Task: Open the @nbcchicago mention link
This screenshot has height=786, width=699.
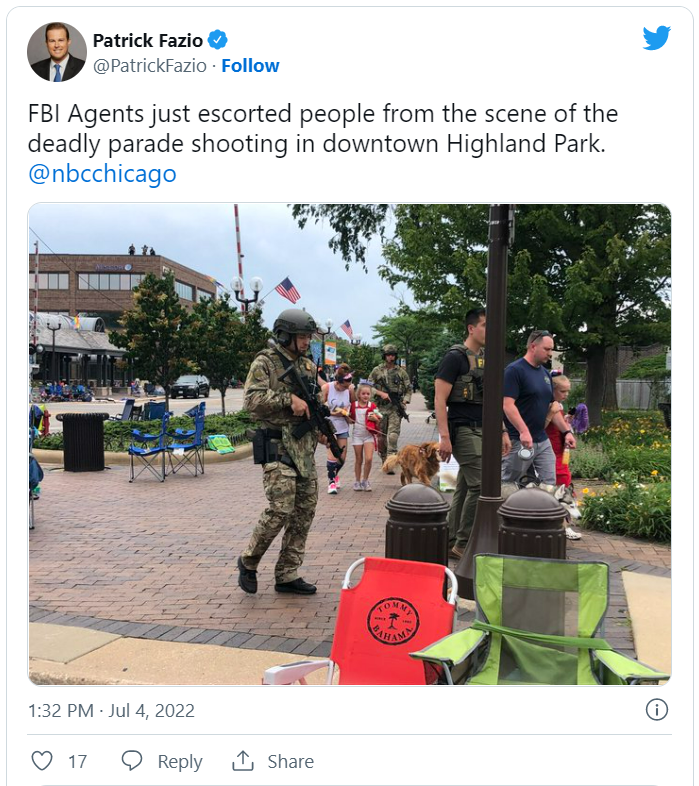Action: (102, 173)
